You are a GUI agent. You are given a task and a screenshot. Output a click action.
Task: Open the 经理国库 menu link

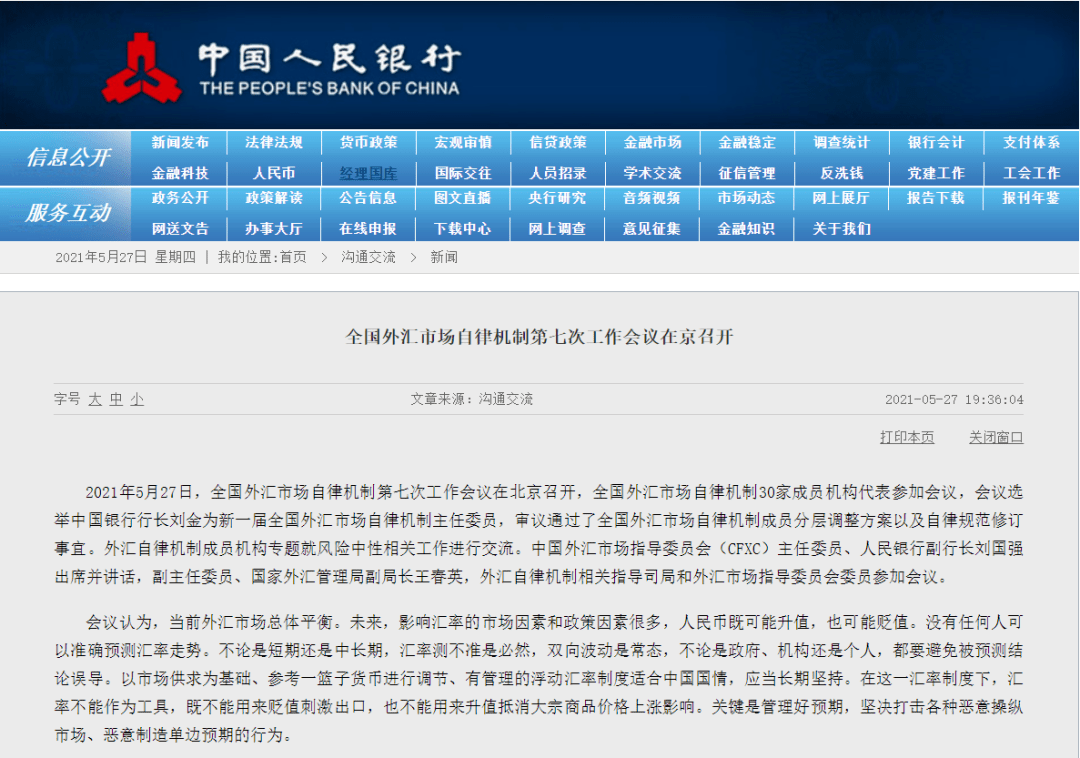click(368, 173)
